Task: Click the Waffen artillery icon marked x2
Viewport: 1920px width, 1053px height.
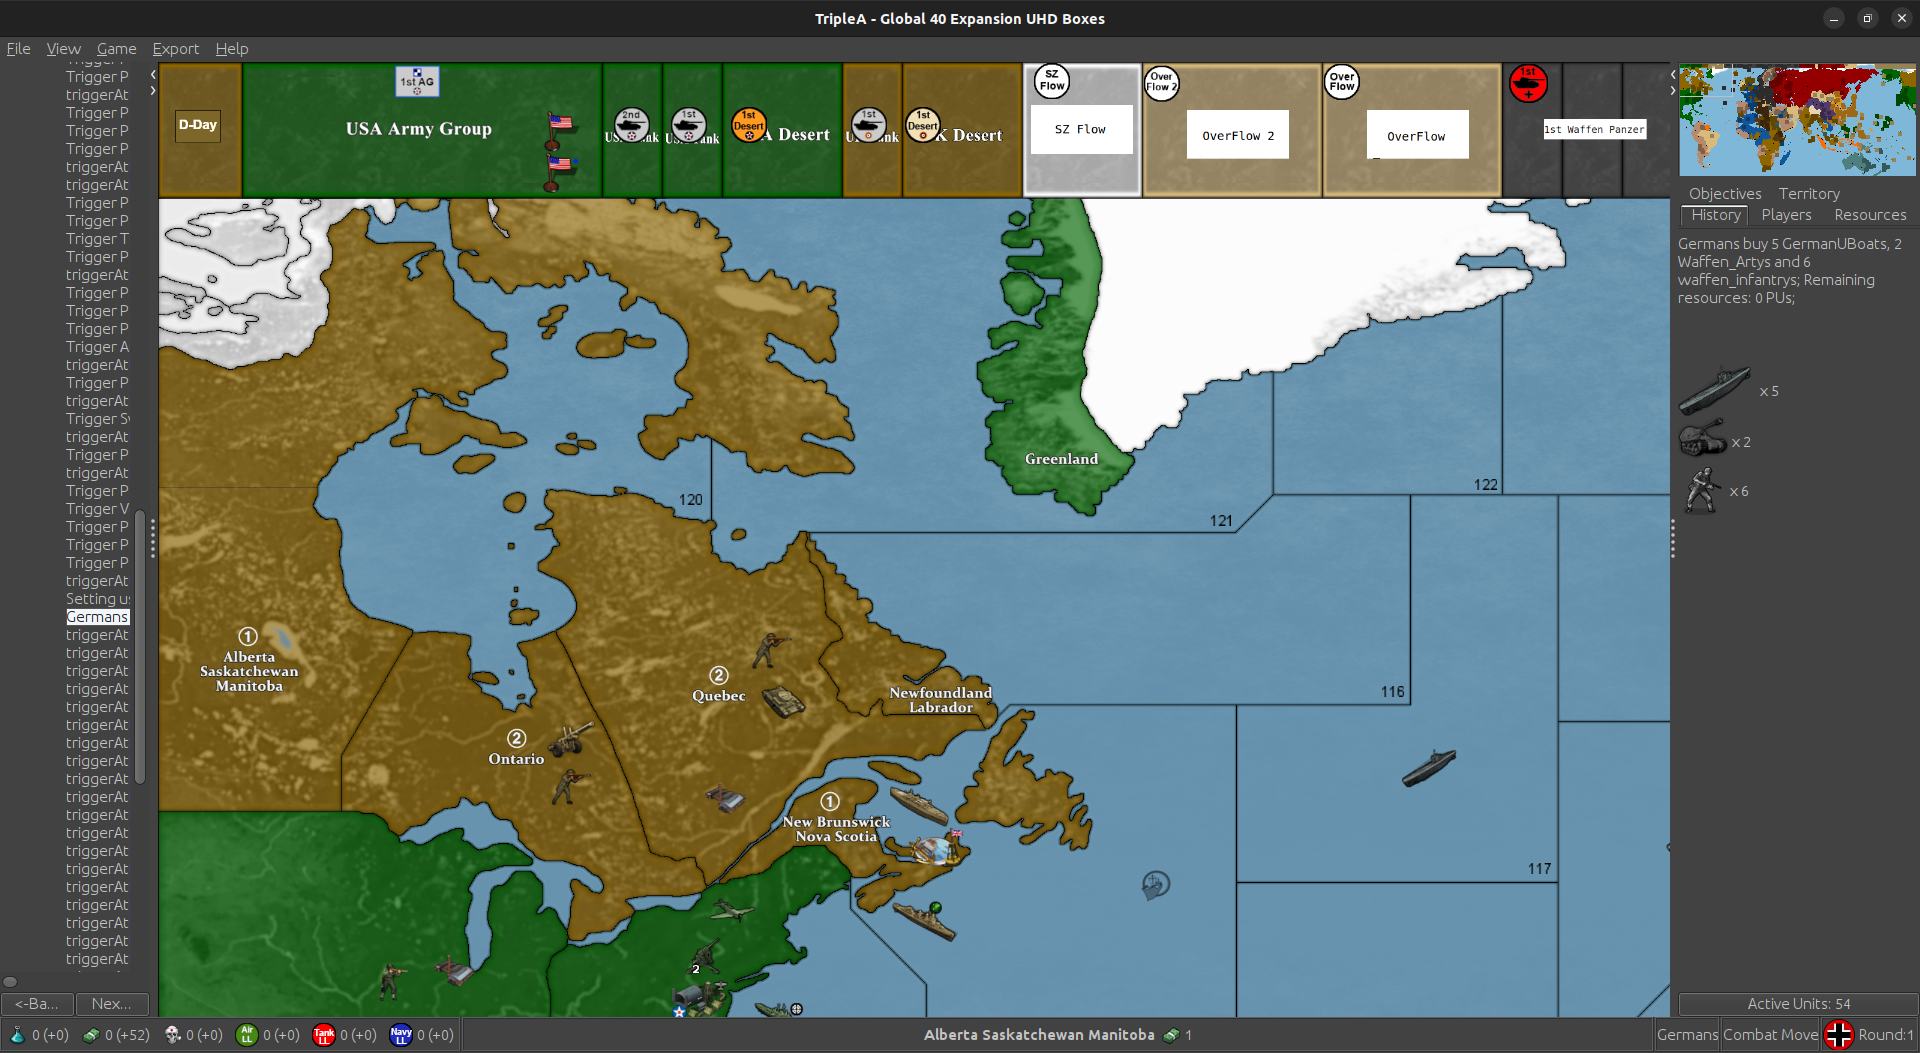Action: (1702, 439)
